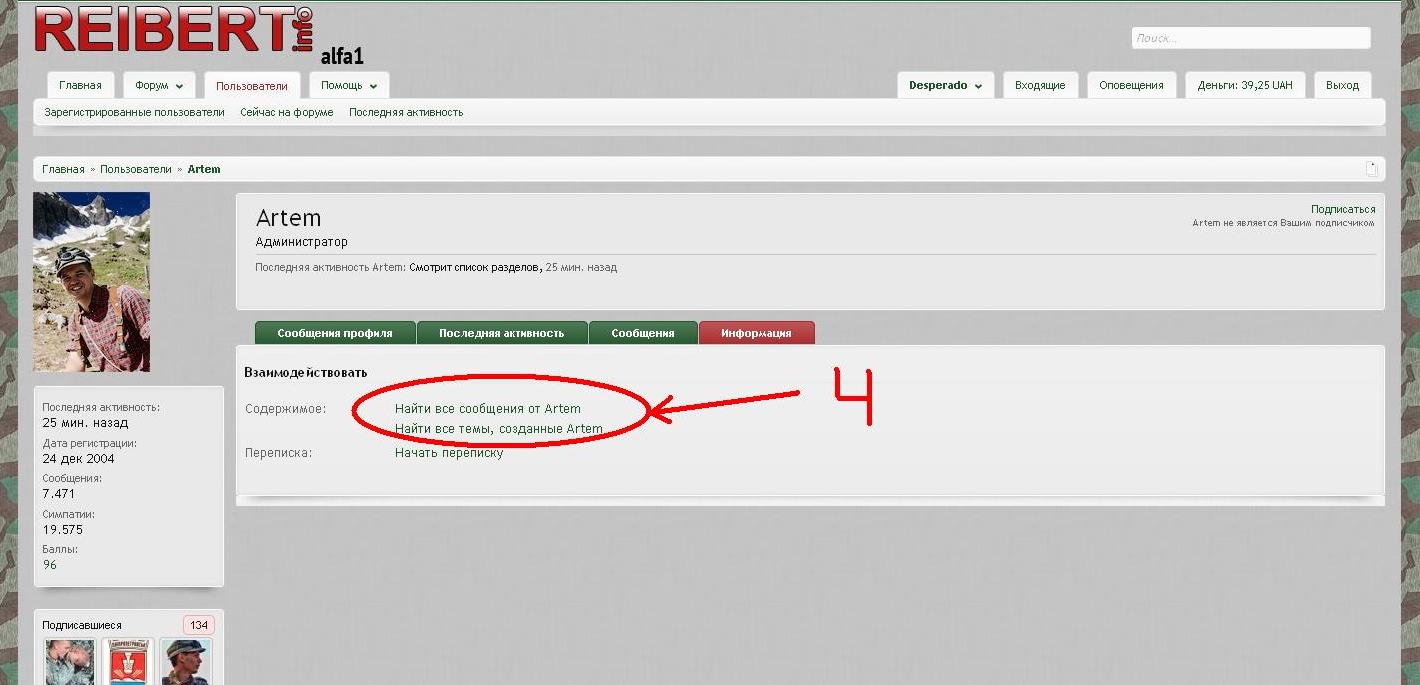Screen dimensions: 1420x685
Task: Open Сейчас на форуме sub-link
Action: tap(286, 112)
